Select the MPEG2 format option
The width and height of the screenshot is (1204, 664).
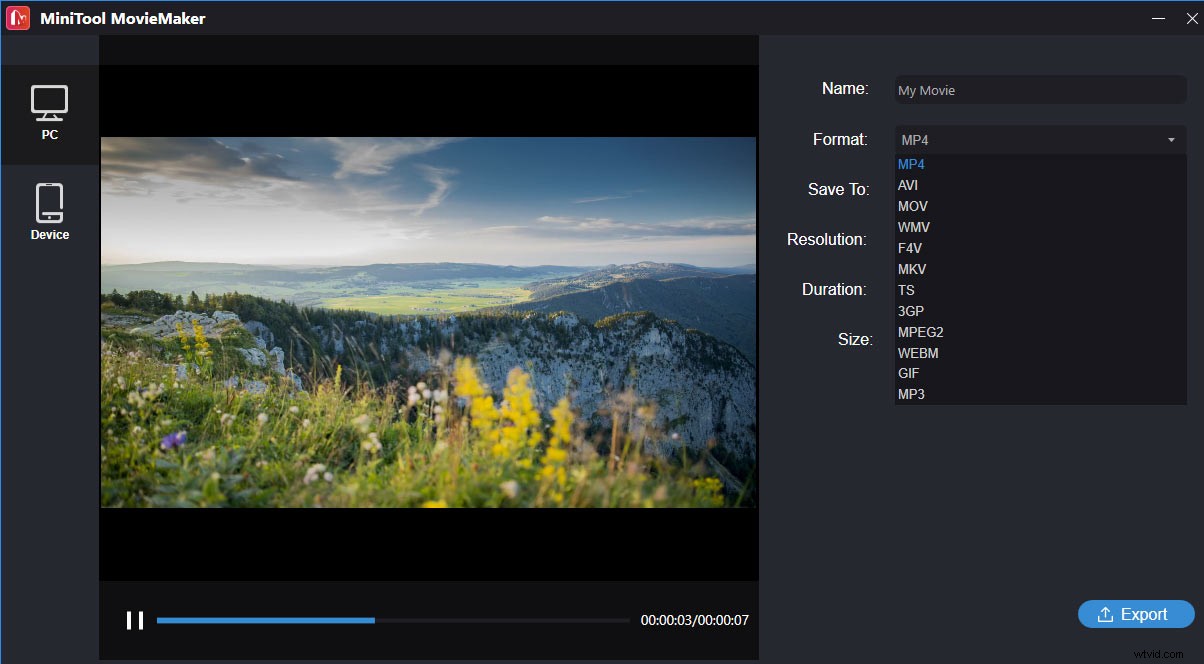(x=920, y=332)
